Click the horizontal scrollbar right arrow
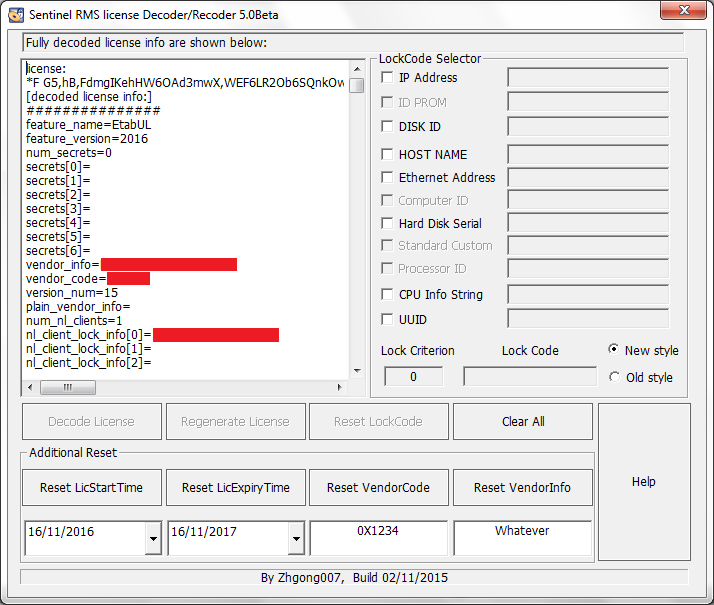 click(339, 387)
